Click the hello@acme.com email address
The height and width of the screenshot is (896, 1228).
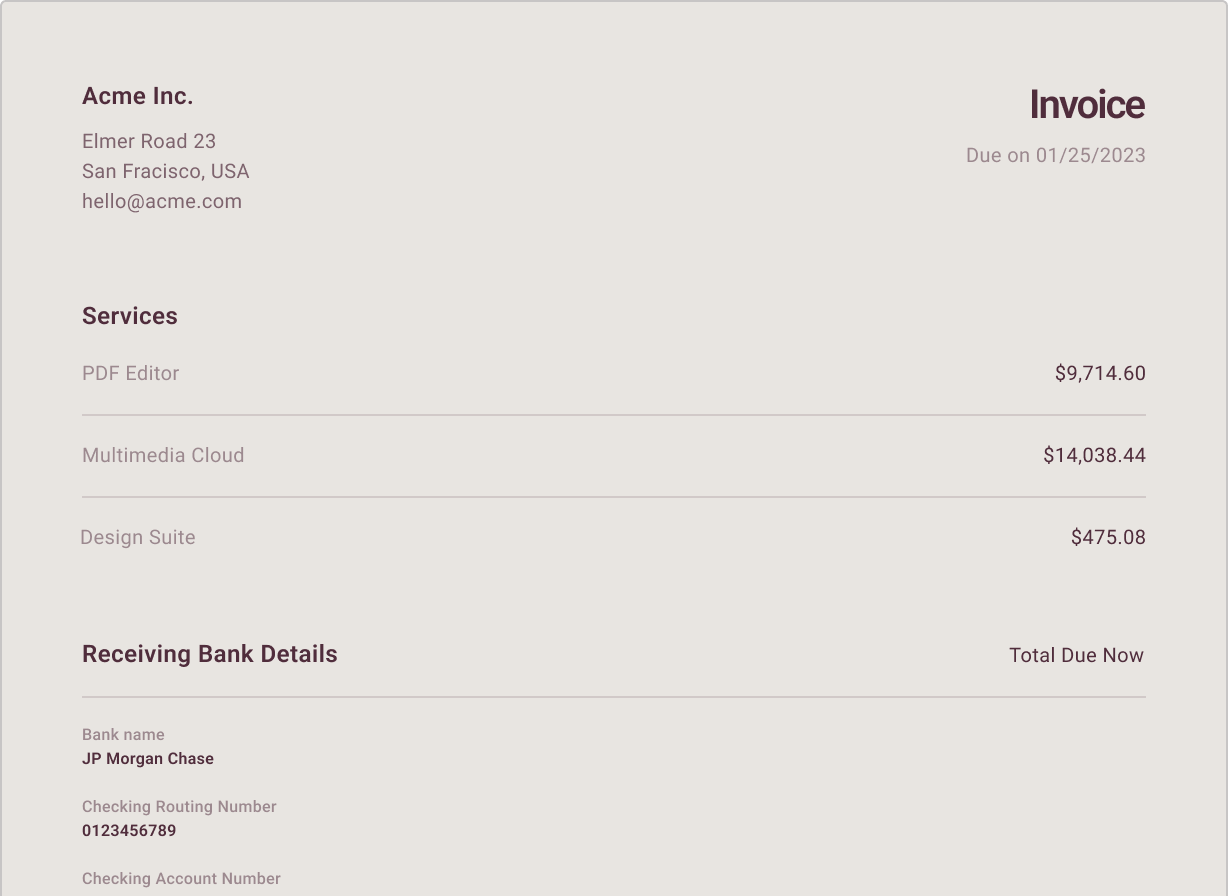(162, 201)
